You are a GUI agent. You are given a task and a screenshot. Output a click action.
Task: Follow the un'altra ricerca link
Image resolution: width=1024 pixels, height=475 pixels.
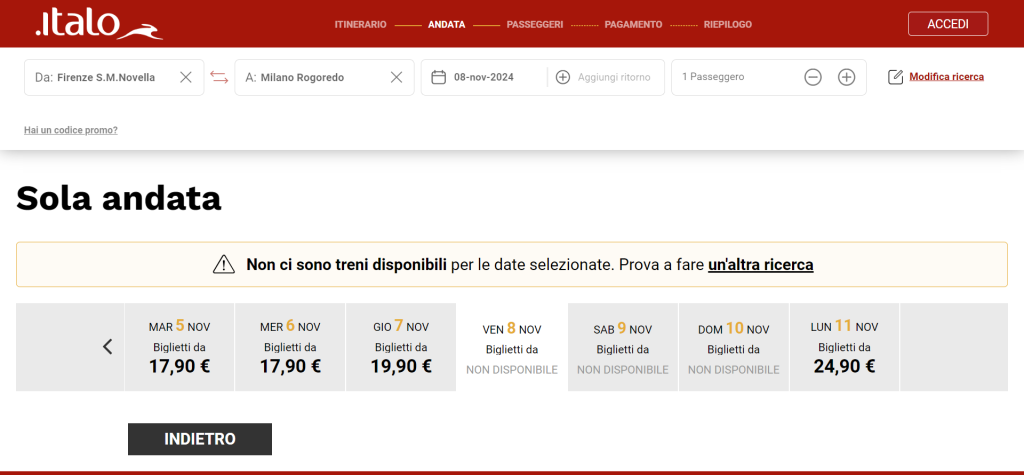[760, 265]
